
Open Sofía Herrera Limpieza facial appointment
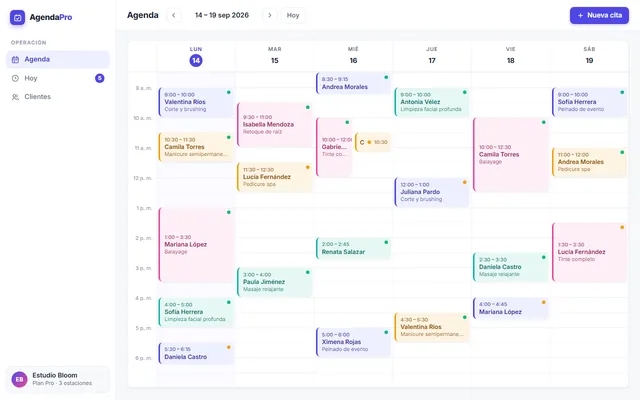pos(196,312)
